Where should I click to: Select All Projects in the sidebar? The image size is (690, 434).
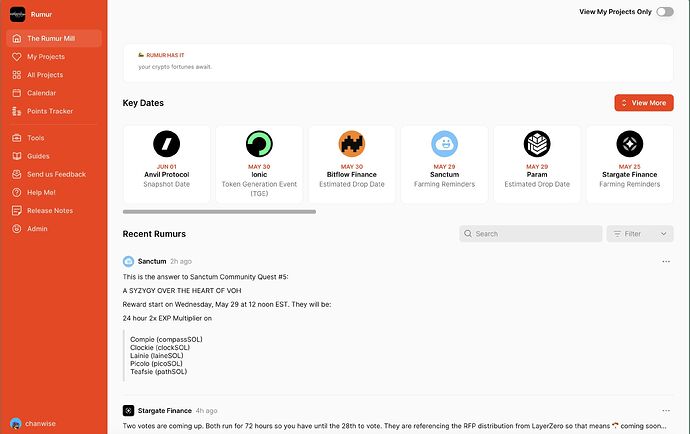coord(45,75)
